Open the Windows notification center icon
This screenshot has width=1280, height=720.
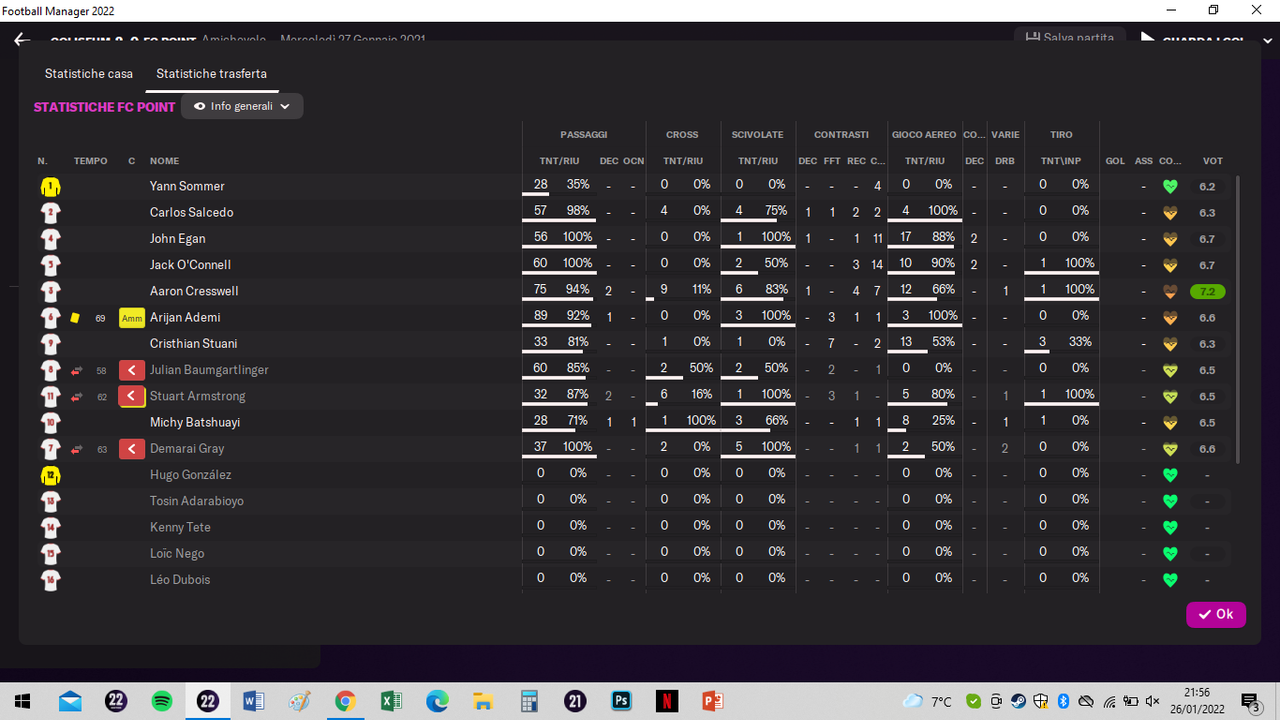1249,701
